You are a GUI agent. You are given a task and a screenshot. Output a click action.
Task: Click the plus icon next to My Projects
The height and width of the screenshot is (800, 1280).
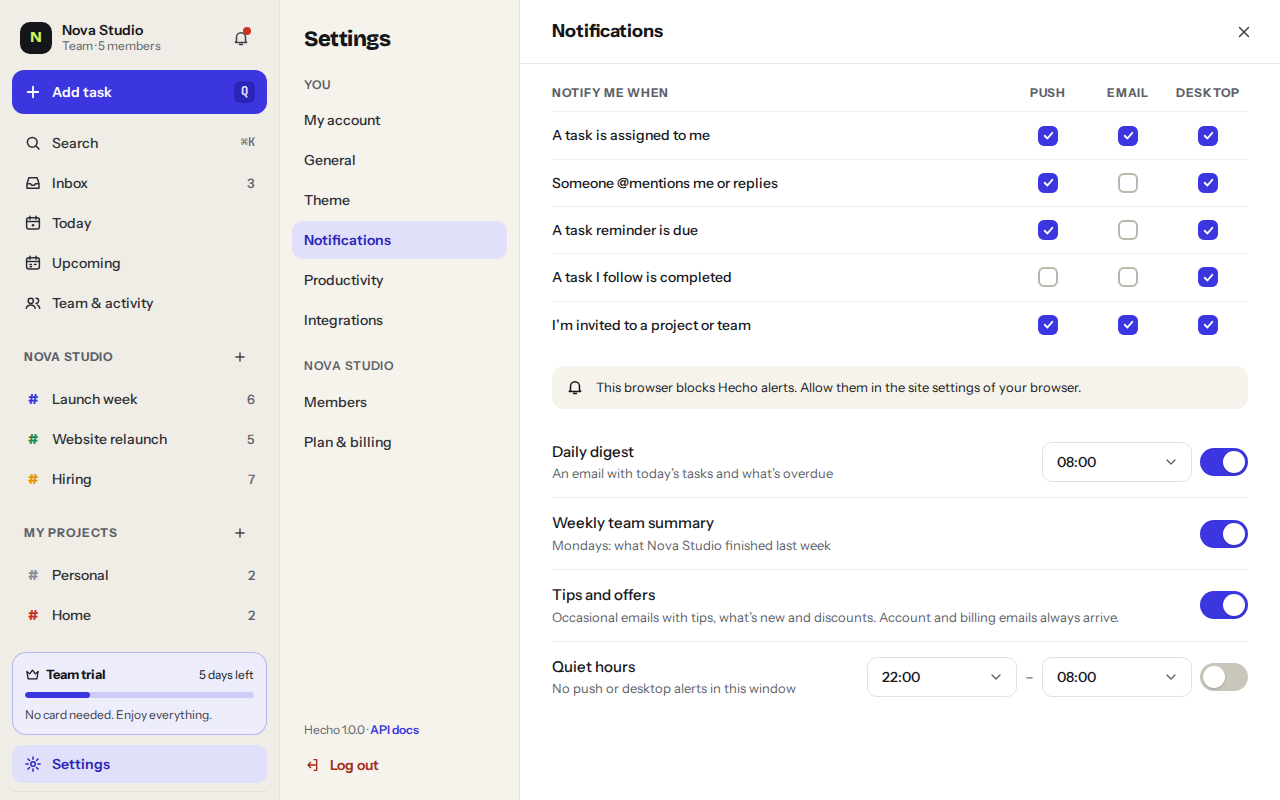[x=240, y=533]
